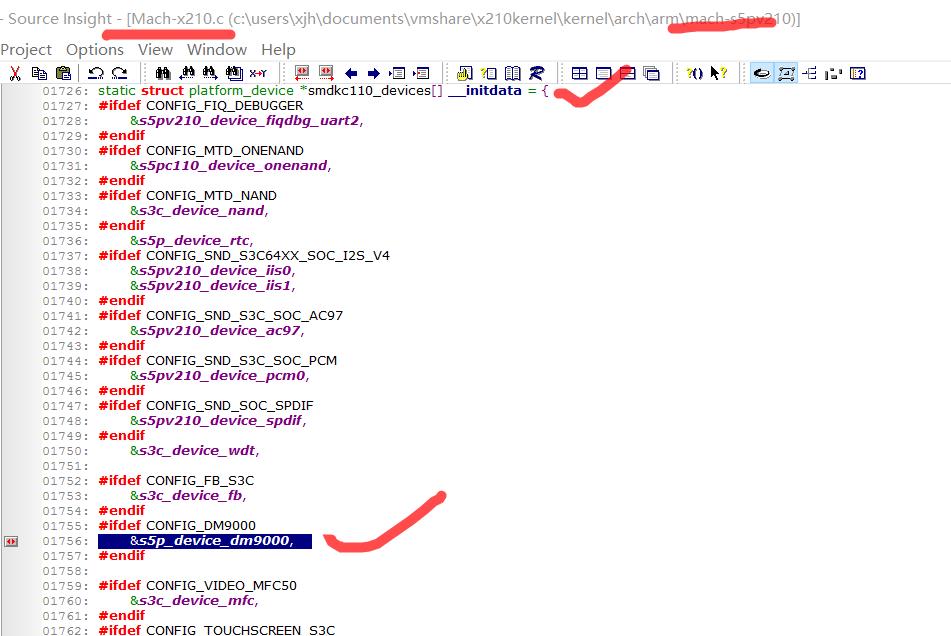
Task: Click the ?() function help icon
Action: pos(694,73)
